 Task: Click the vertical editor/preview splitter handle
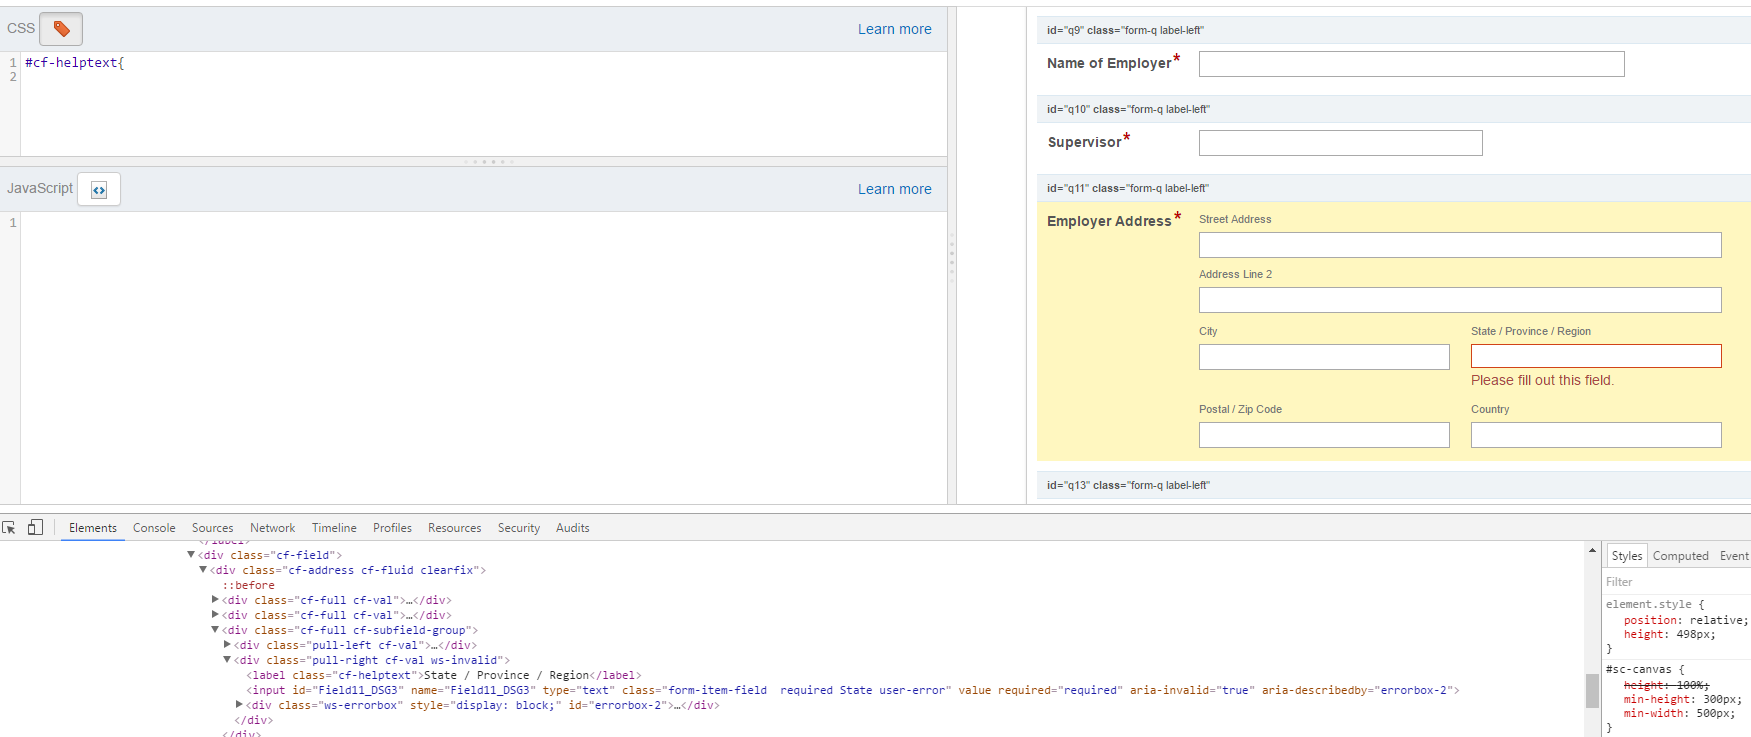[x=952, y=258]
